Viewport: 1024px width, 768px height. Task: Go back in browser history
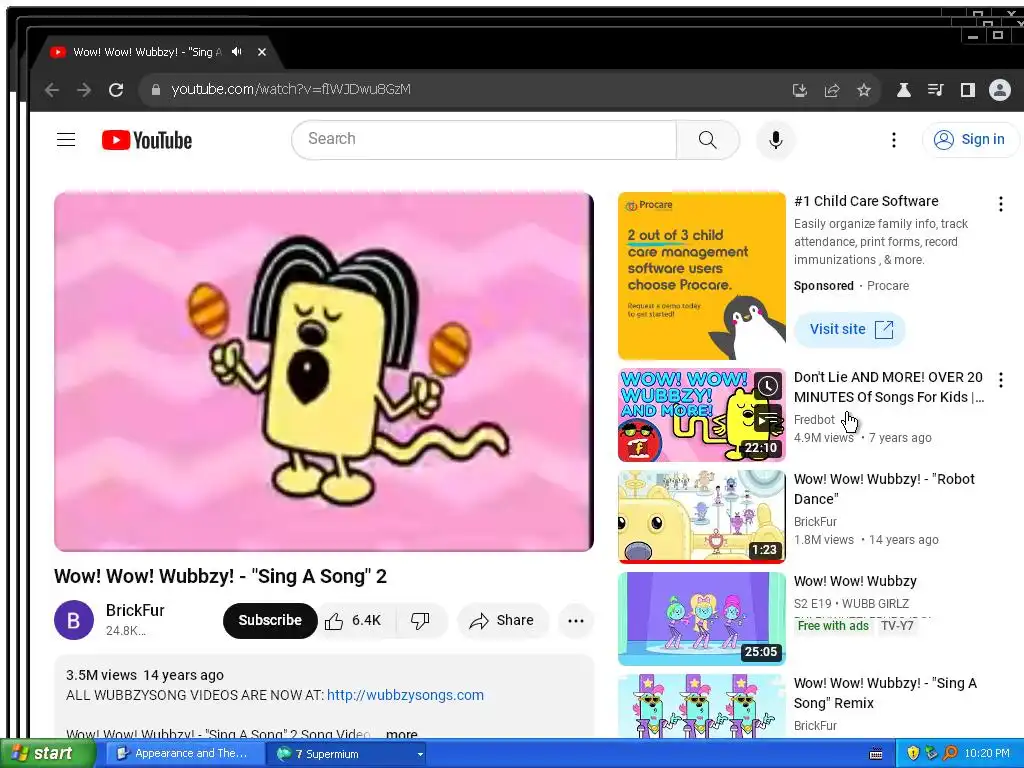coord(52,90)
